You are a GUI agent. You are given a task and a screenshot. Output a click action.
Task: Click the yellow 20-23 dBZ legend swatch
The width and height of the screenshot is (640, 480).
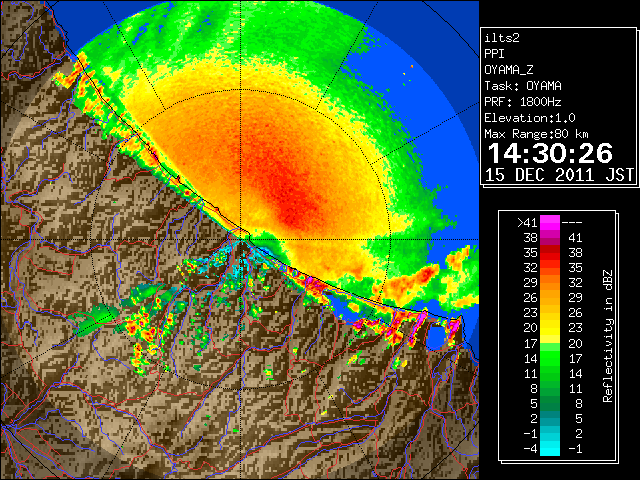point(550,328)
